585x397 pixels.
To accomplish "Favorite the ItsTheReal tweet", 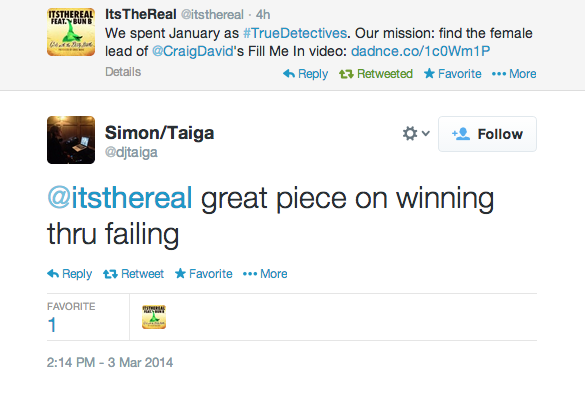I will coord(453,74).
